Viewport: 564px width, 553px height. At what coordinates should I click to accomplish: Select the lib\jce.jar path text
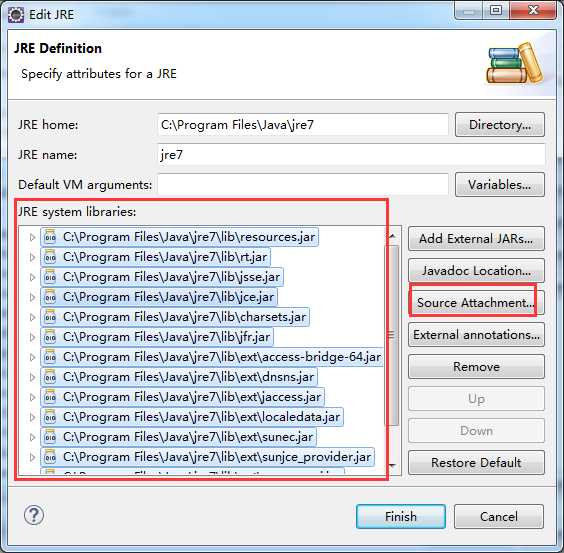click(169, 297)
